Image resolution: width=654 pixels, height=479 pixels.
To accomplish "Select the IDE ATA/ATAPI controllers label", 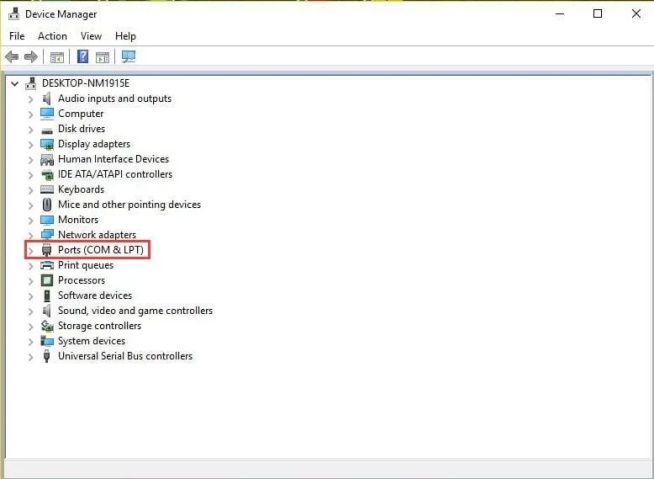I will tap(115, 174).
